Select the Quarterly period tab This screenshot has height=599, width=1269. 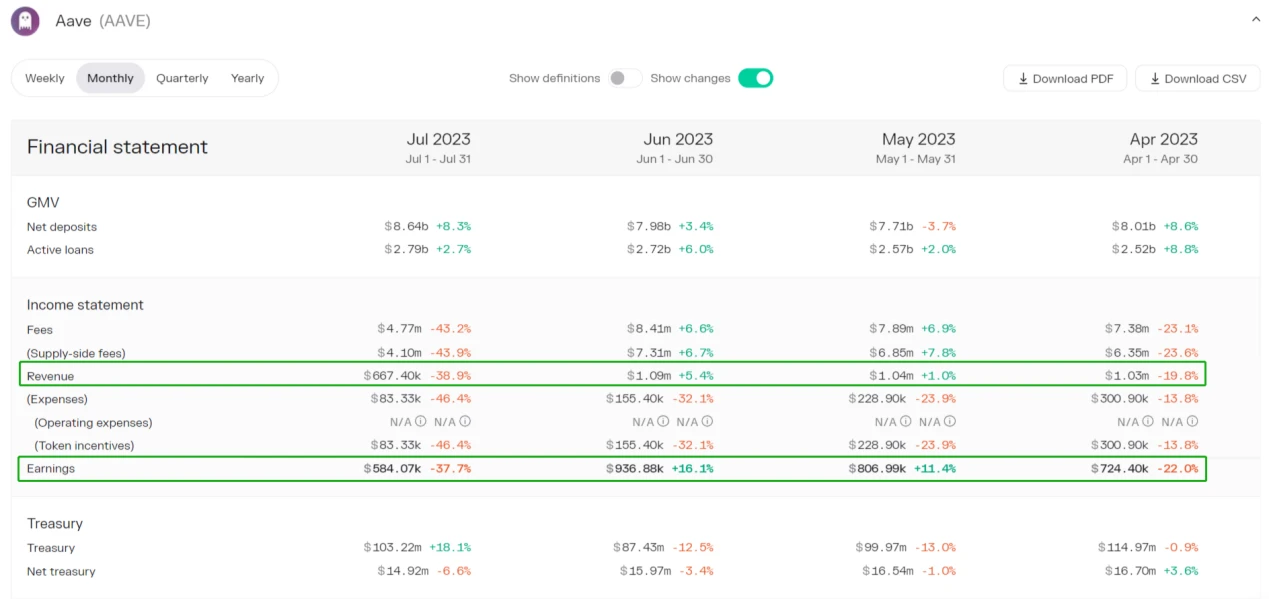click(x=182, y=78)
